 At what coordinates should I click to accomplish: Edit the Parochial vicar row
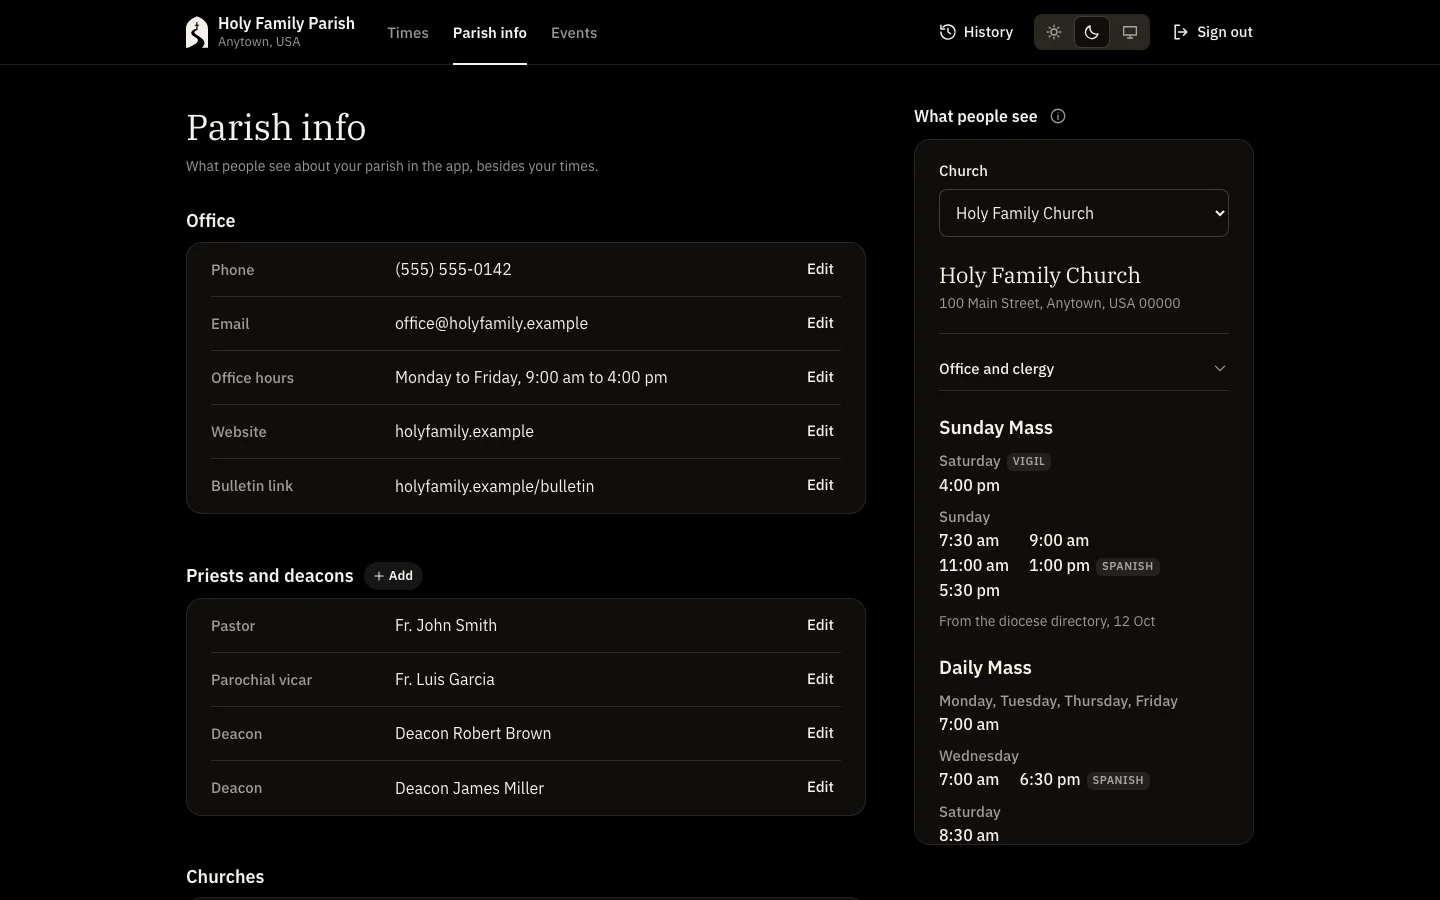[820, 679]
